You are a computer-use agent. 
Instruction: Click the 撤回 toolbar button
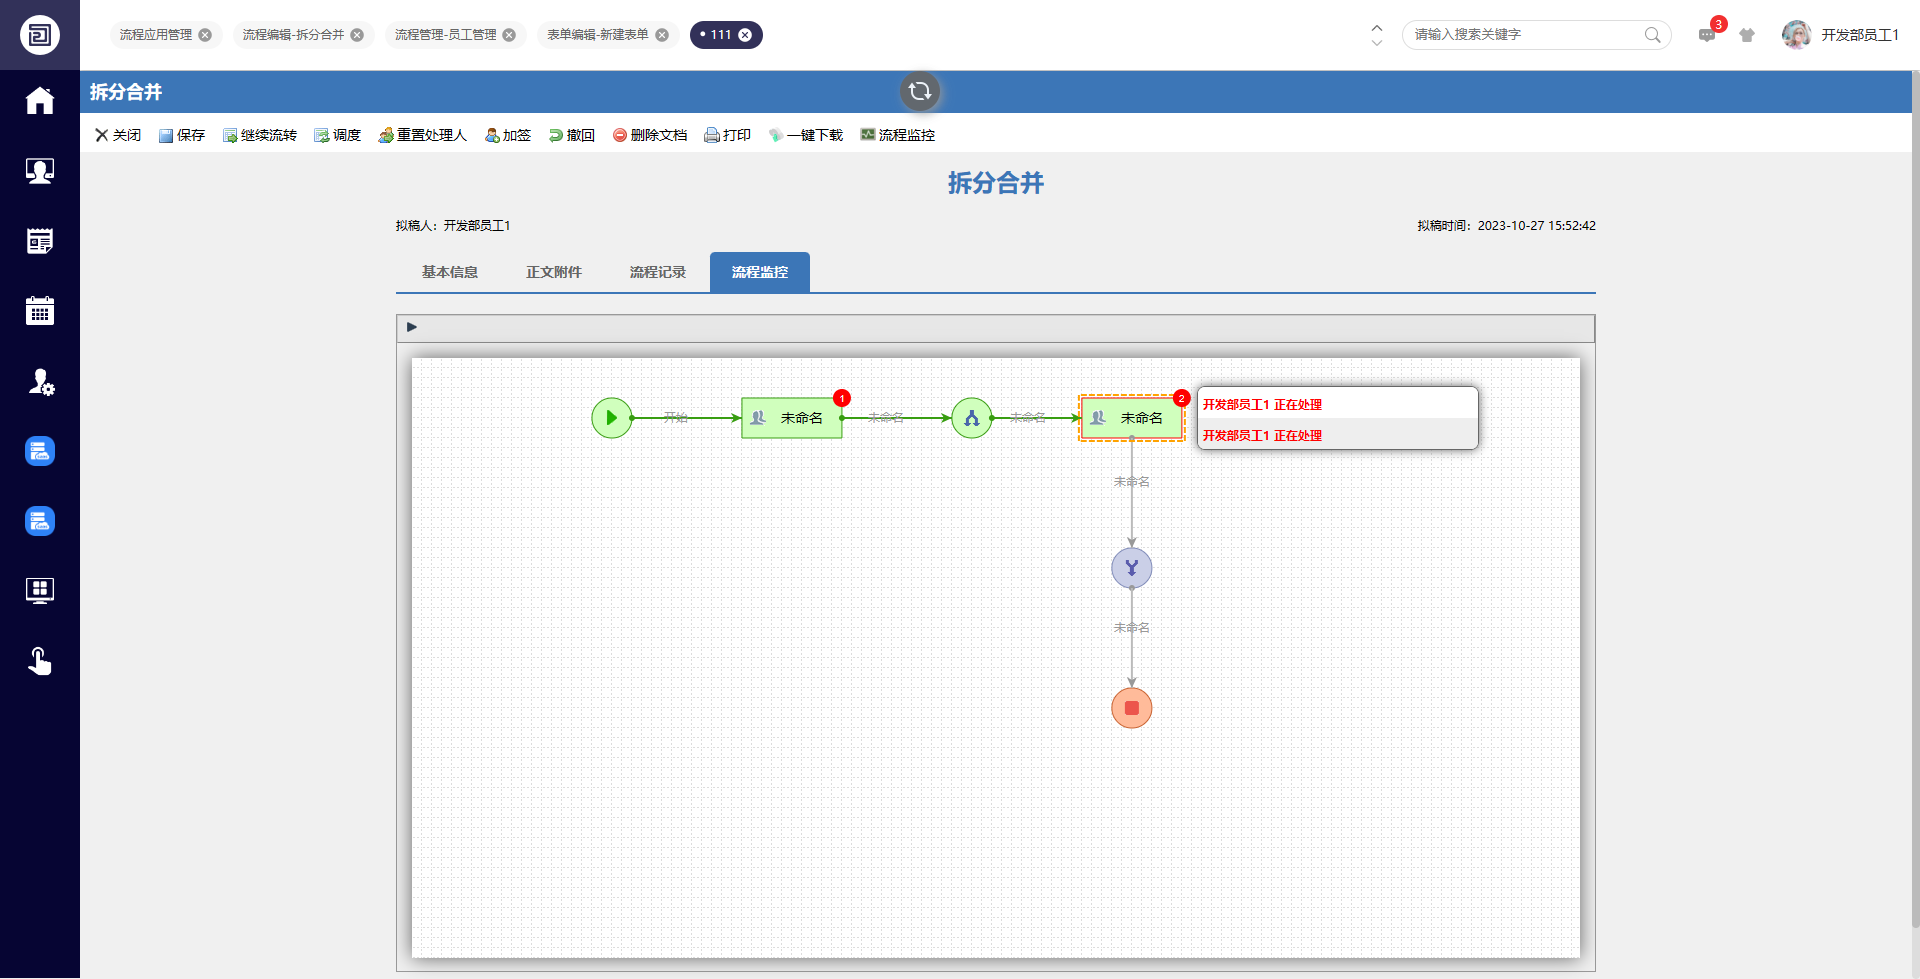(572, 135)
